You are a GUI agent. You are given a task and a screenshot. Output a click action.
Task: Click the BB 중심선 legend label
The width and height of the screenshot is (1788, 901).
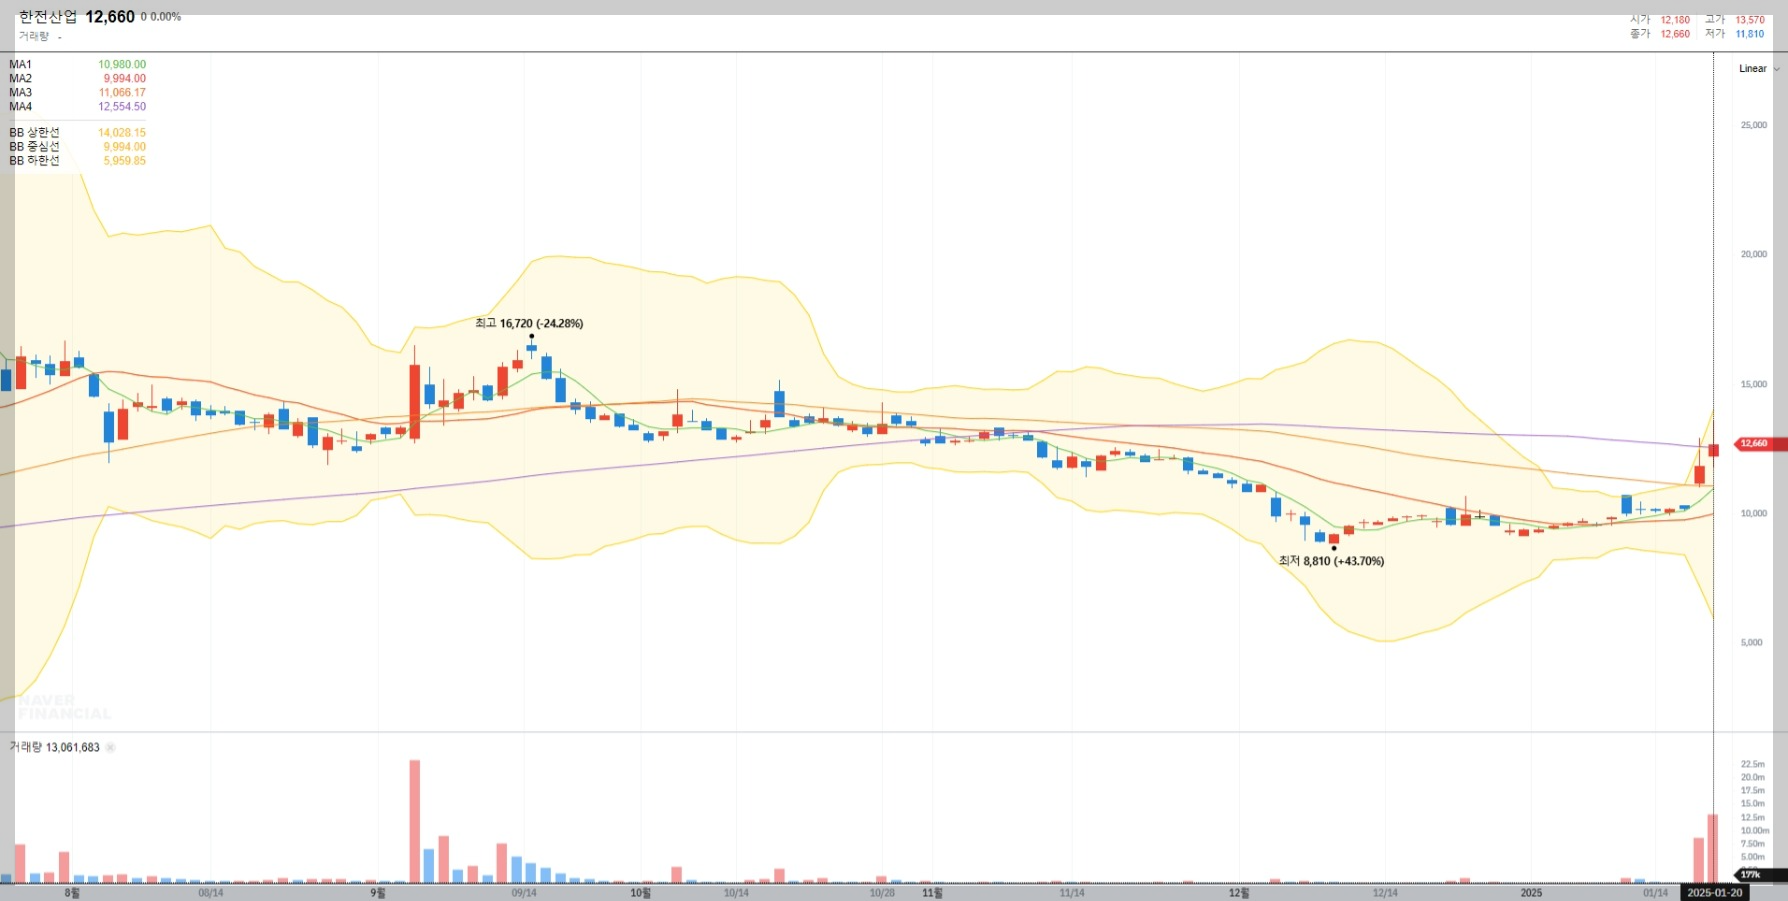[35, 146]
